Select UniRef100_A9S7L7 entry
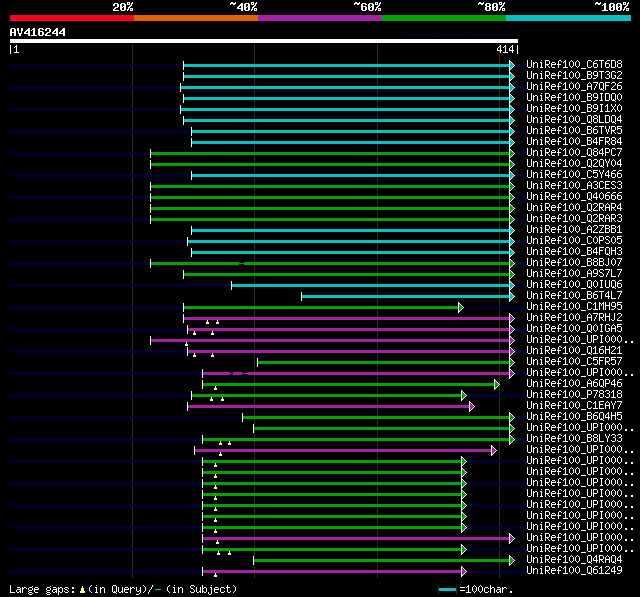640x597 pixels. [574, 274]
